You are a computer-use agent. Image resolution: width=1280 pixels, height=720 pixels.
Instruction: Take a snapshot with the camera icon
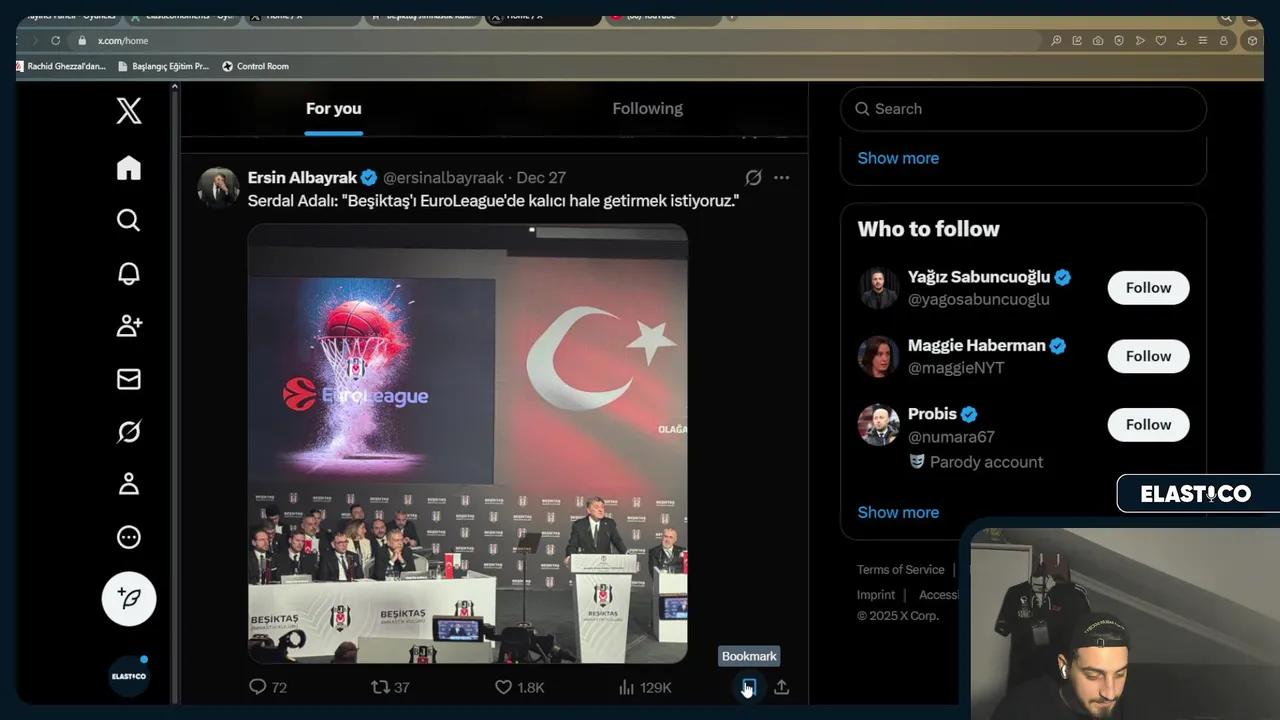pyautogui.click(x=1098, y=41)
